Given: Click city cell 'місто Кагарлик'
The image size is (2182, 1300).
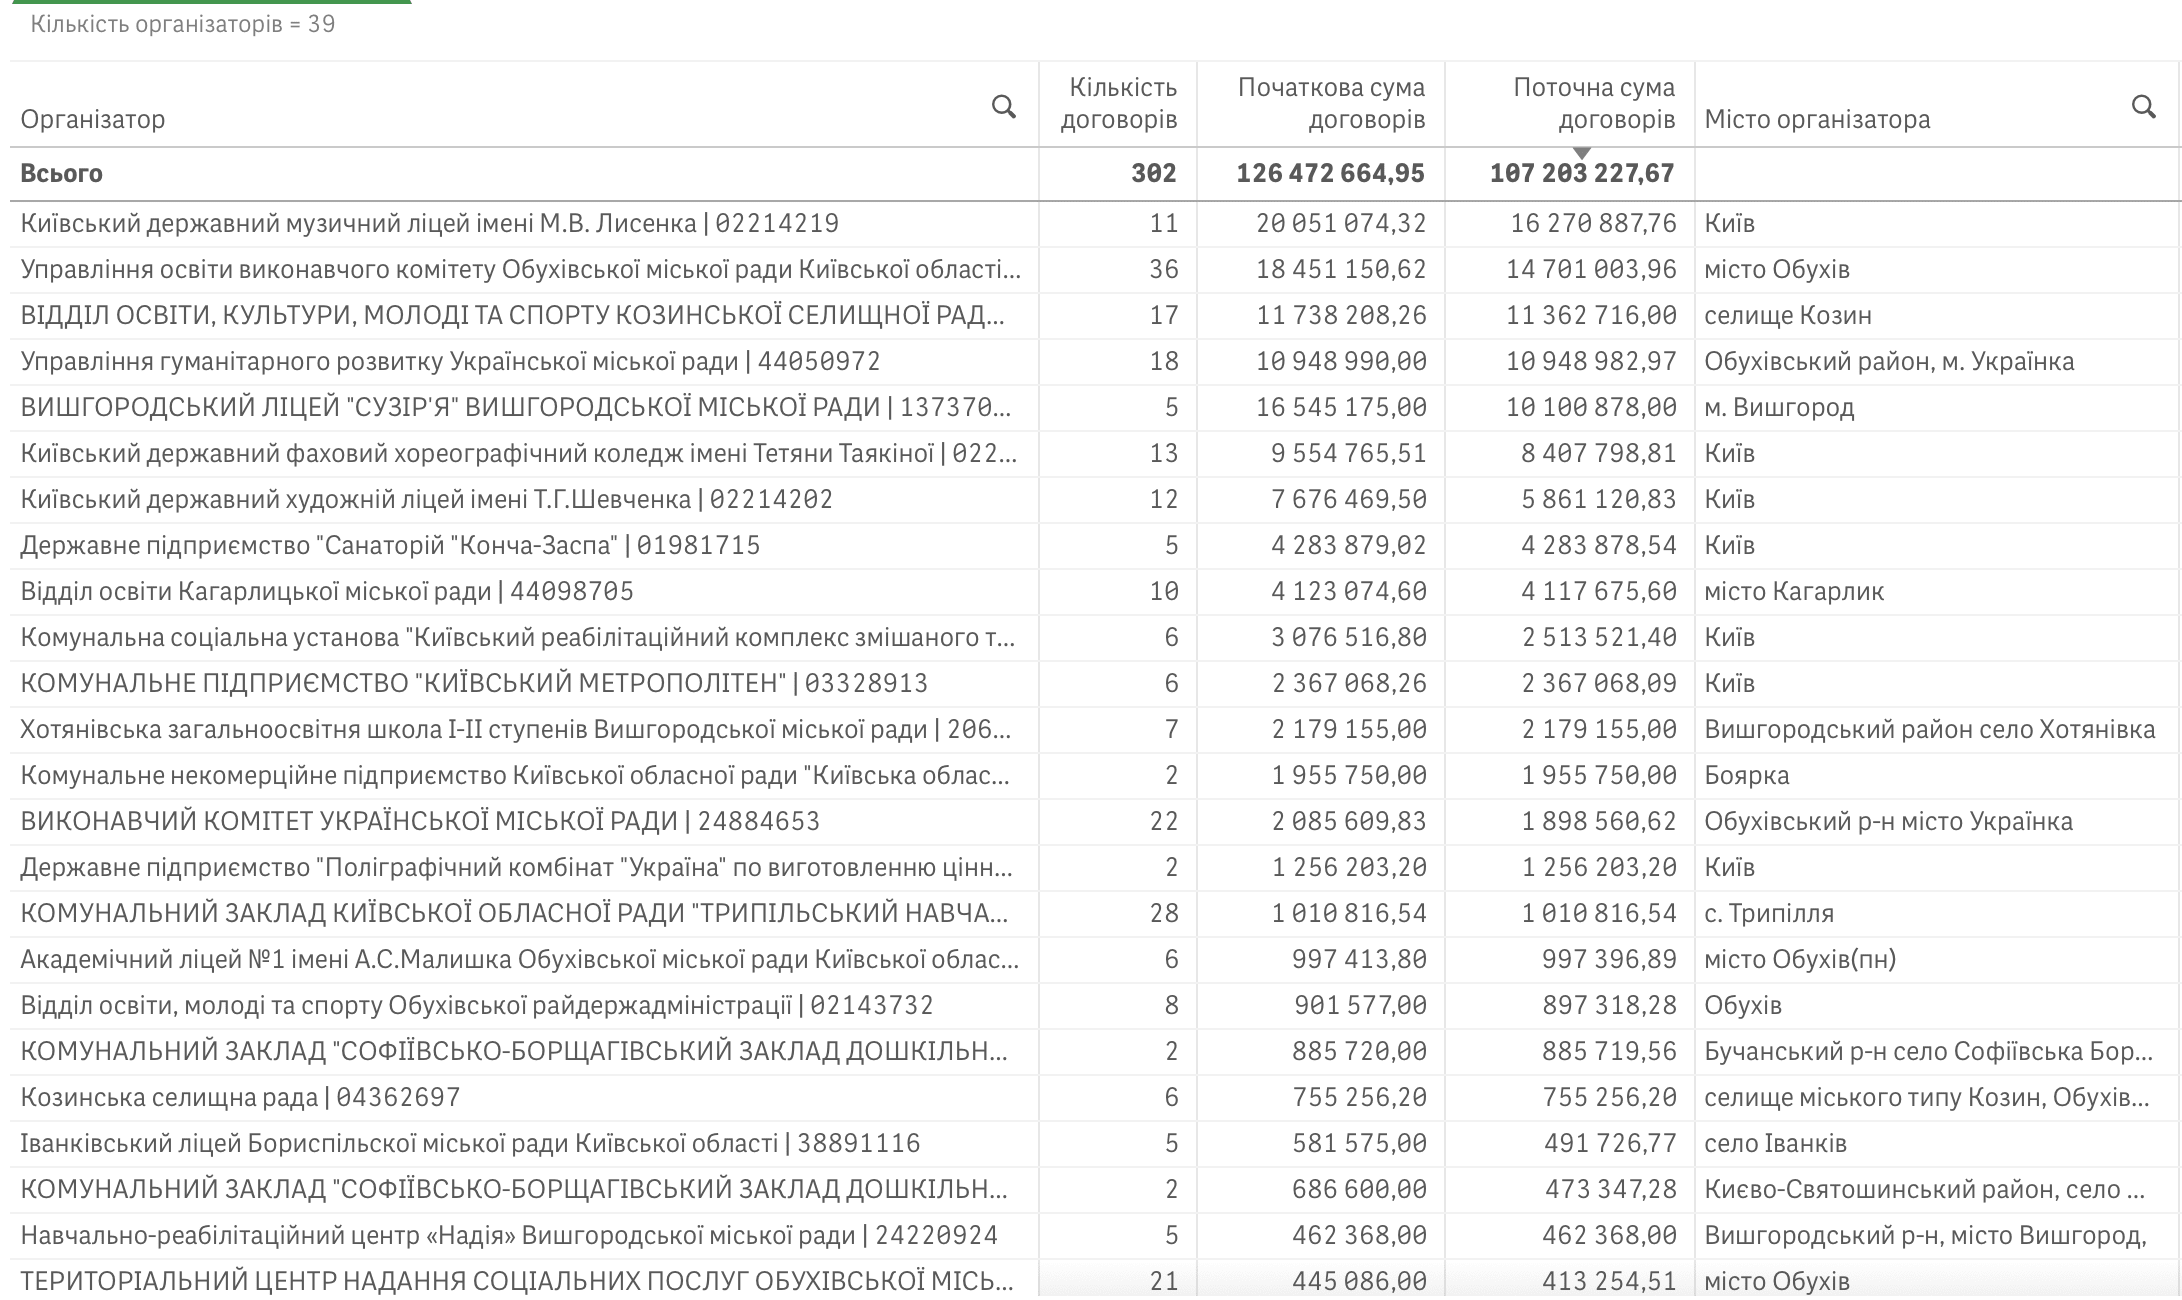Looking at the screenshot, I should [x=1794, y=591].
